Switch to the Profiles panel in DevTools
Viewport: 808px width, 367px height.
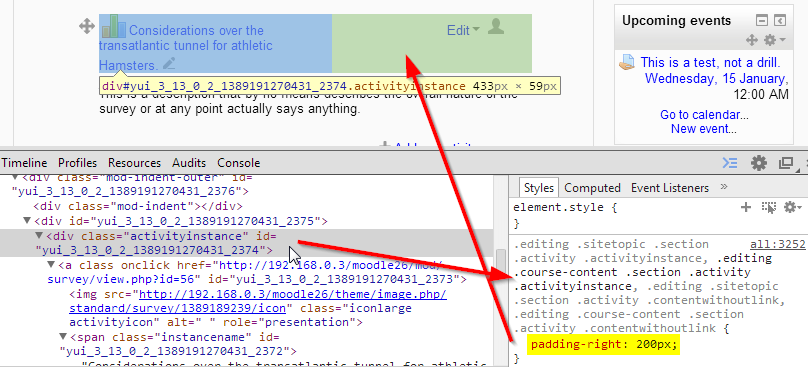click(77, 163)
